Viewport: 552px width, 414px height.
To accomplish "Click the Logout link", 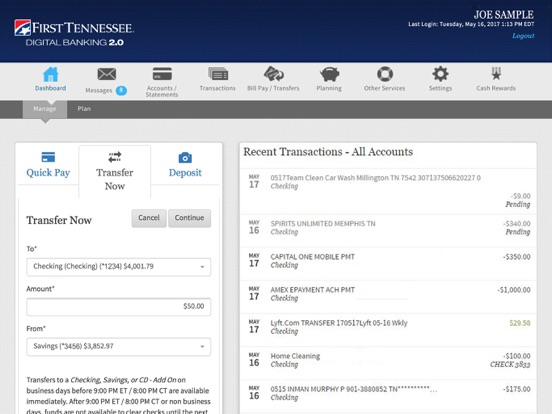I will pos(523,36).
